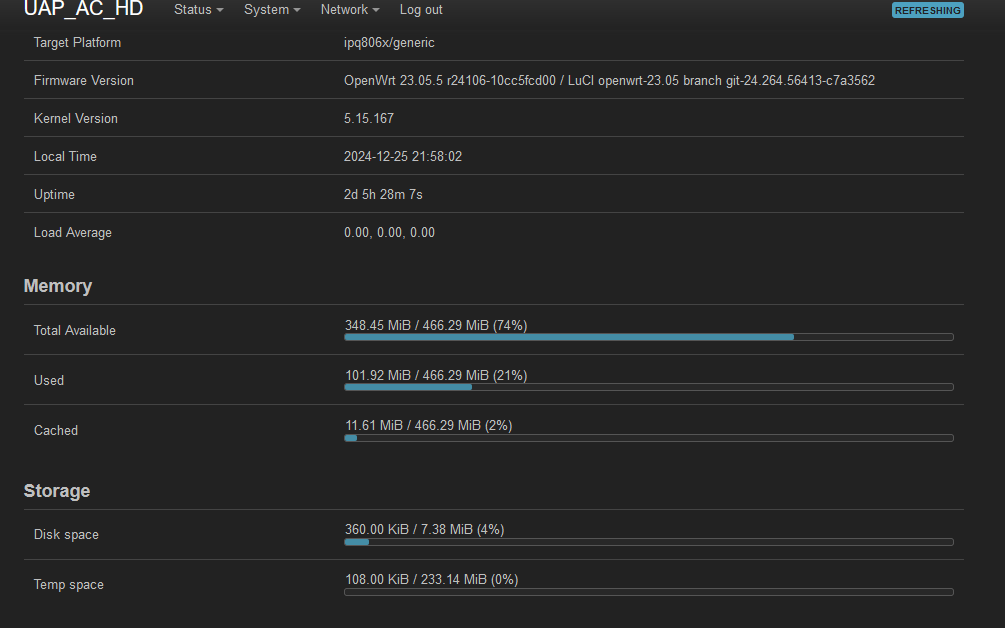Click the Total Available memory progress bar
The image size is (1005, 628).
[649, 337]
